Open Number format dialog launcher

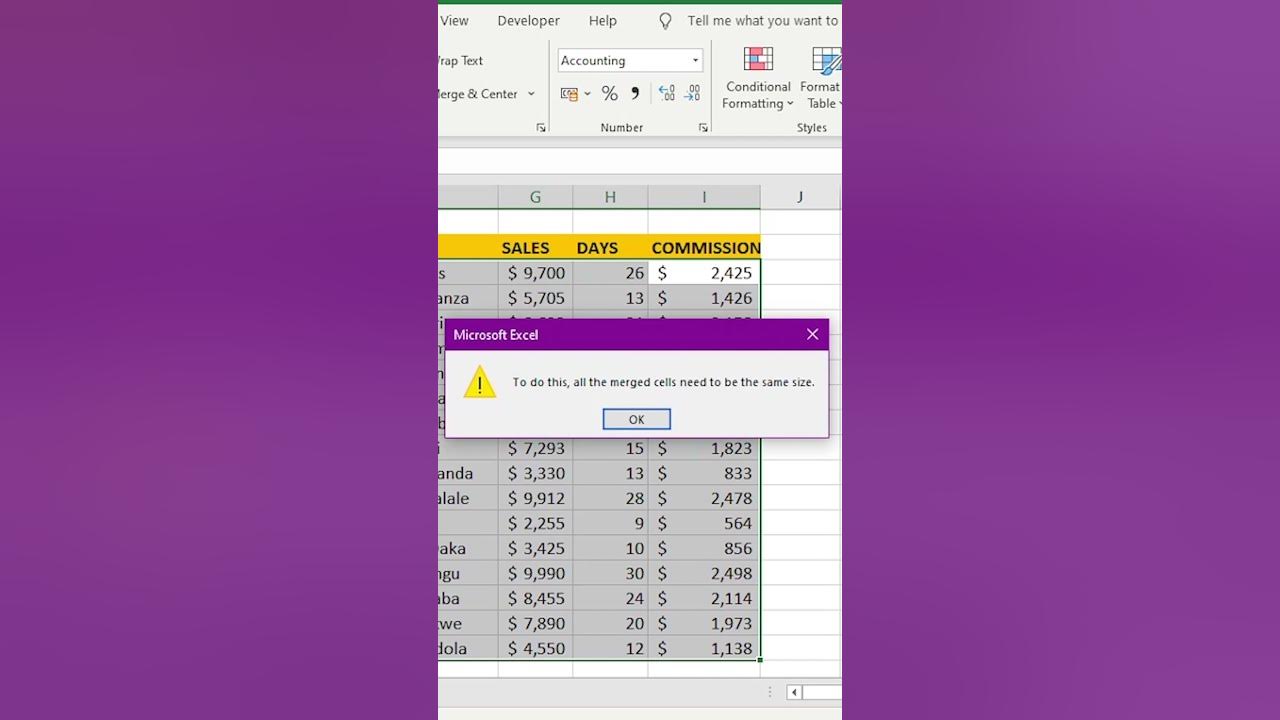(x=703, y=128)
